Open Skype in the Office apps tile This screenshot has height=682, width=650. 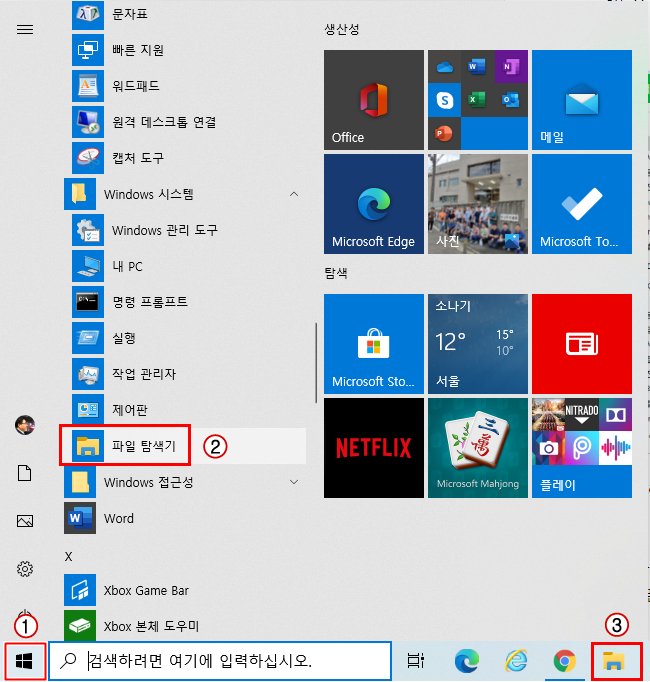pyautogui.click(x=444, y=100)
